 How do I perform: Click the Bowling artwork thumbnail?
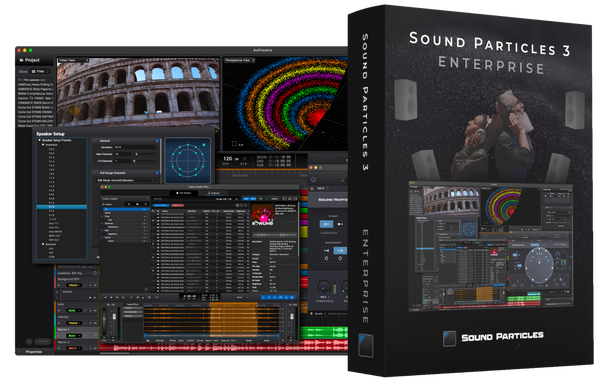tap(262, 214)
